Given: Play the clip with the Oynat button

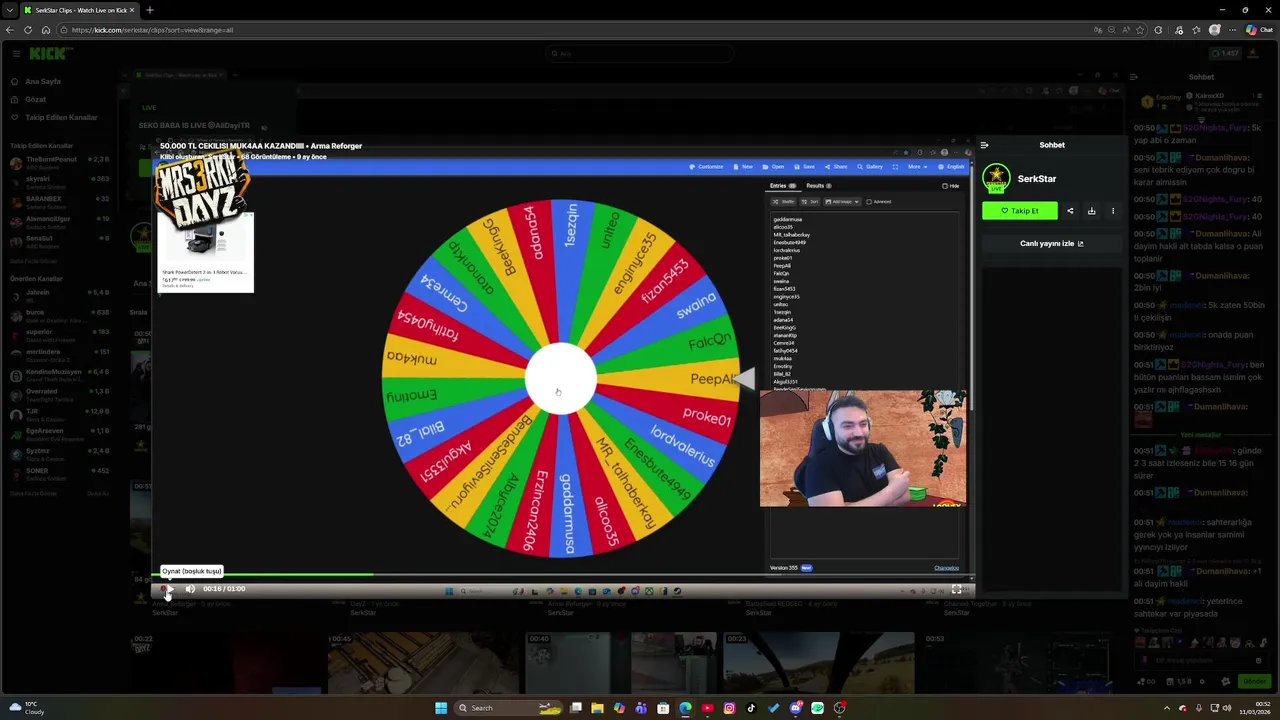Looking at the screenshot, I should click(169, 589).
